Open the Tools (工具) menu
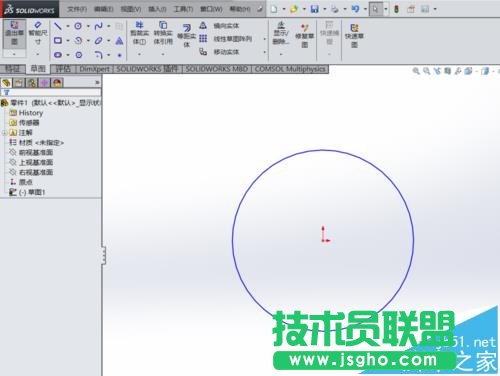Image resolution: width=500 pixels, height=376 pixels. (x=183, y=9)
